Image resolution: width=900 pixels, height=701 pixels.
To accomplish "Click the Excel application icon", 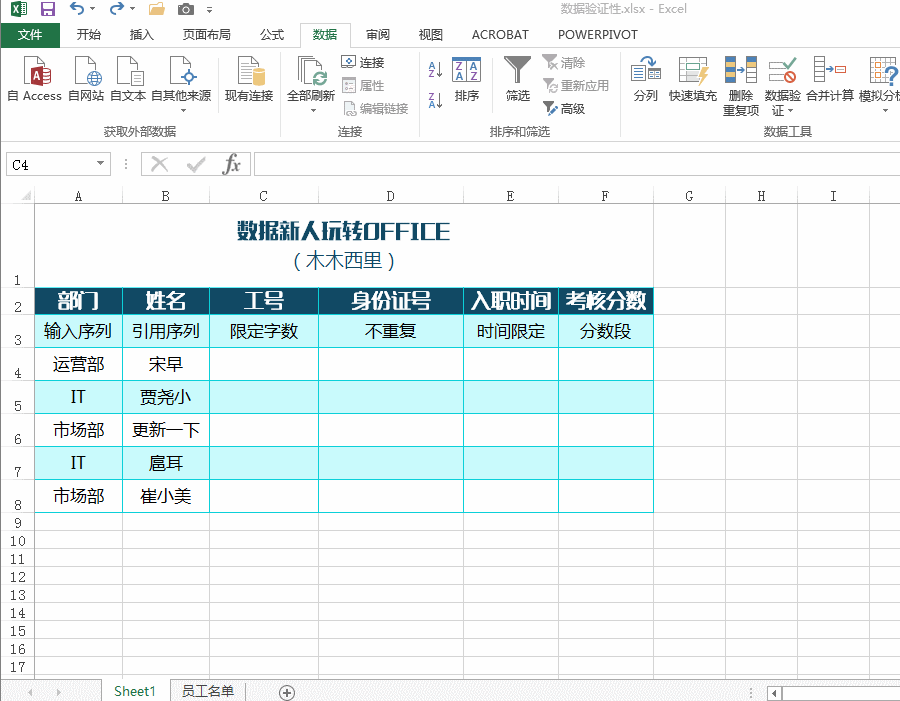I will coord(18,9).
